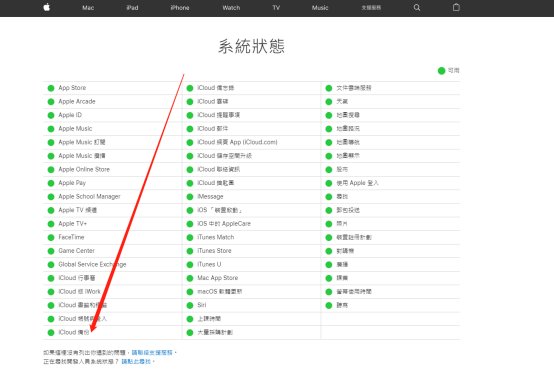The width and height of the screenshot is (554, 371).
Task: Click green status dot beside Apple School Manager
Action: point(51,197)
